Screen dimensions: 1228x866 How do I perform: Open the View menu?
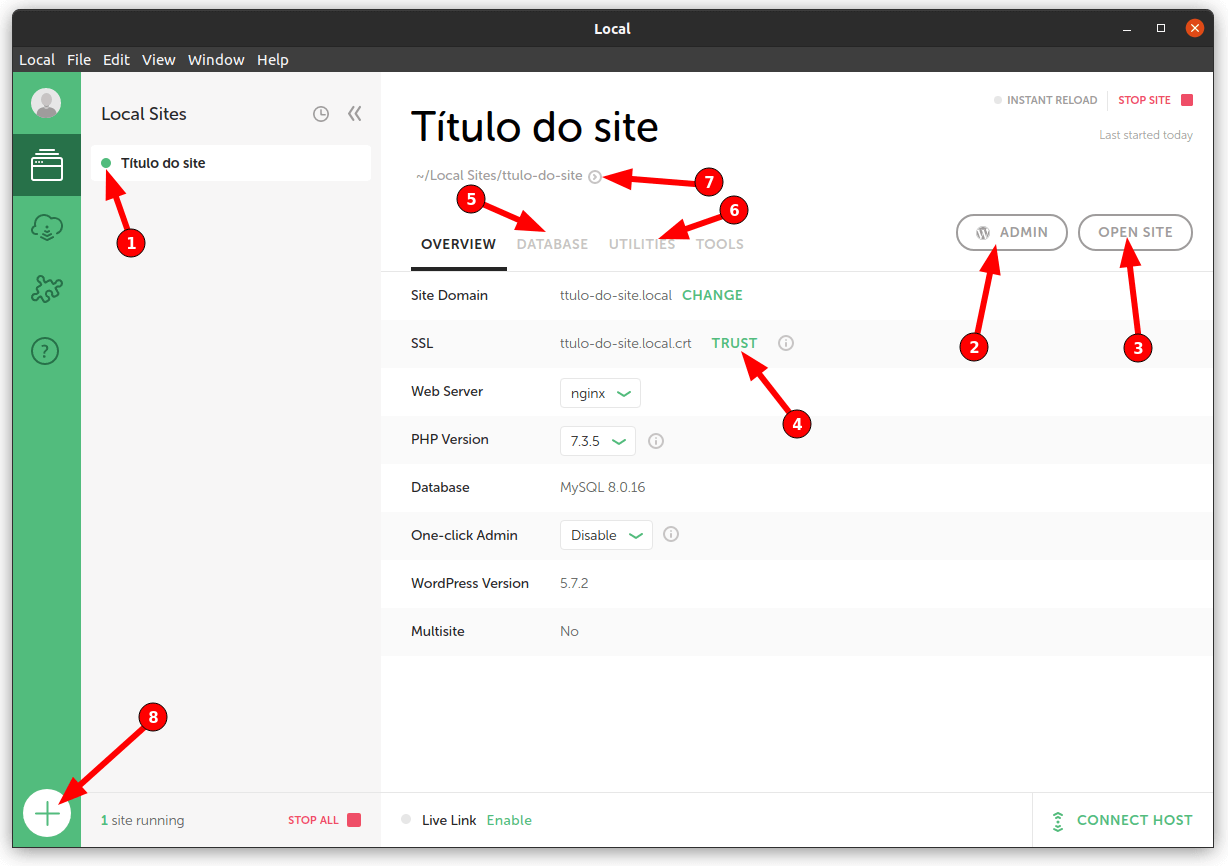click(x=158, y=60)
